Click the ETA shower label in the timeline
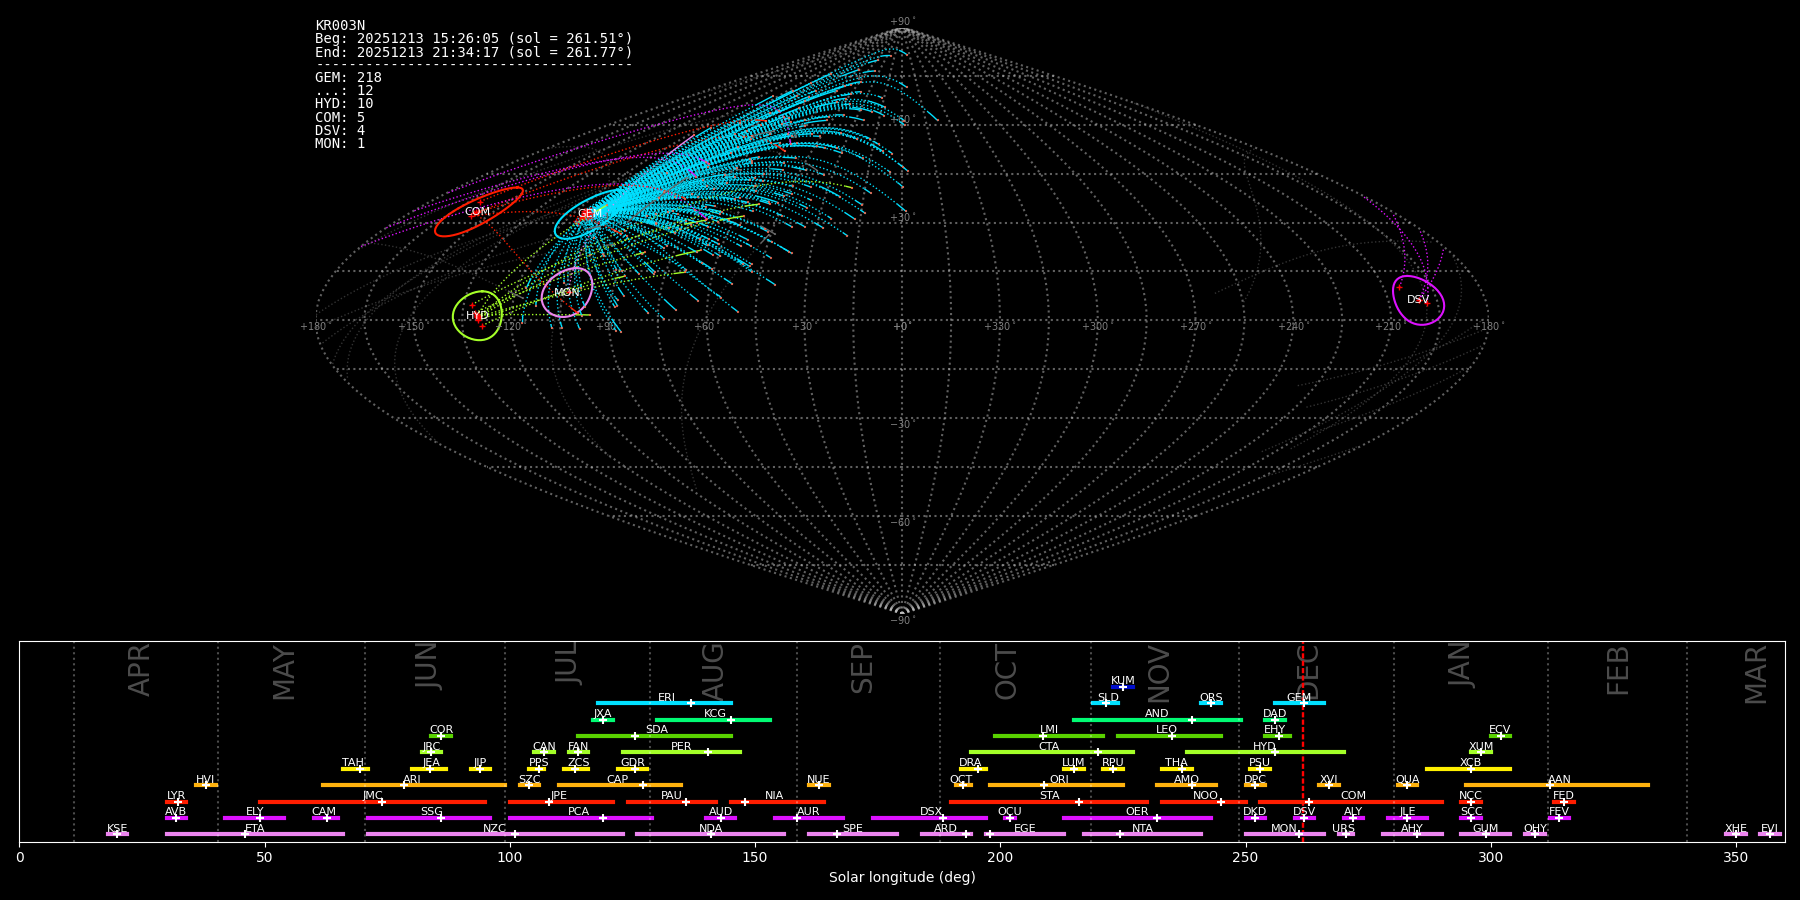 tap(254, 828)
